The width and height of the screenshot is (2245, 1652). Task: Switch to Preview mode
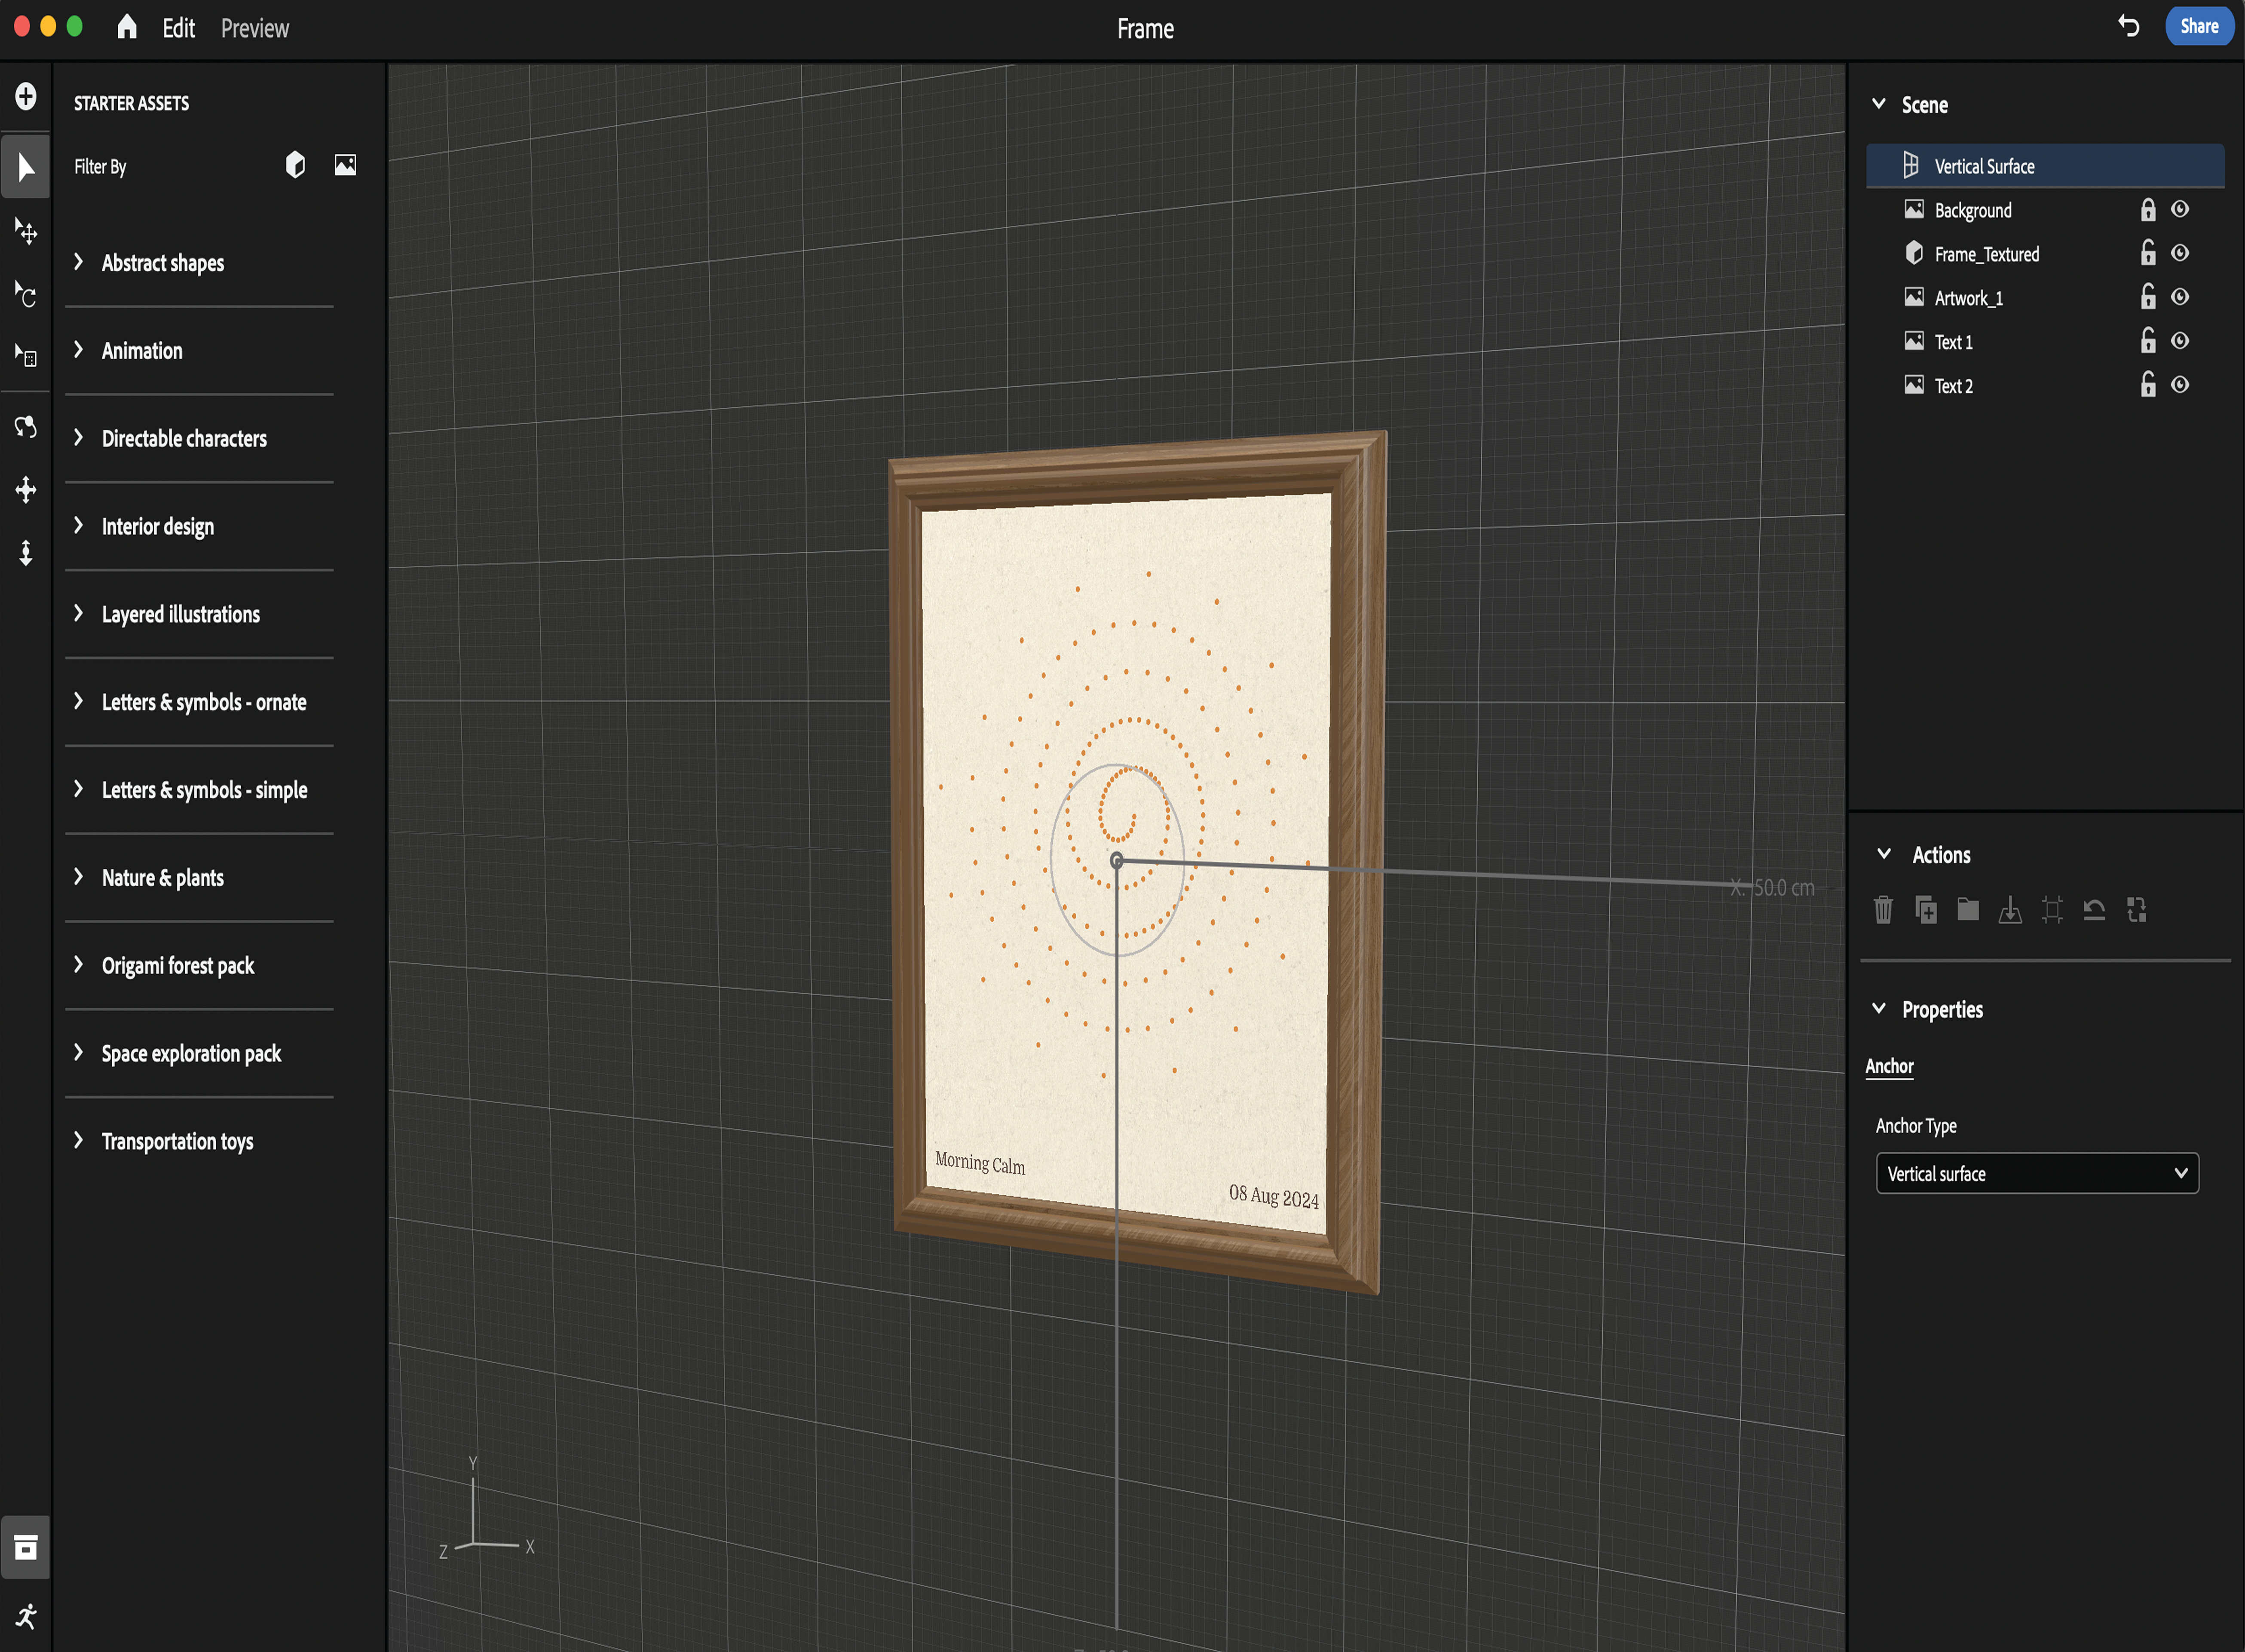(254, 28)
